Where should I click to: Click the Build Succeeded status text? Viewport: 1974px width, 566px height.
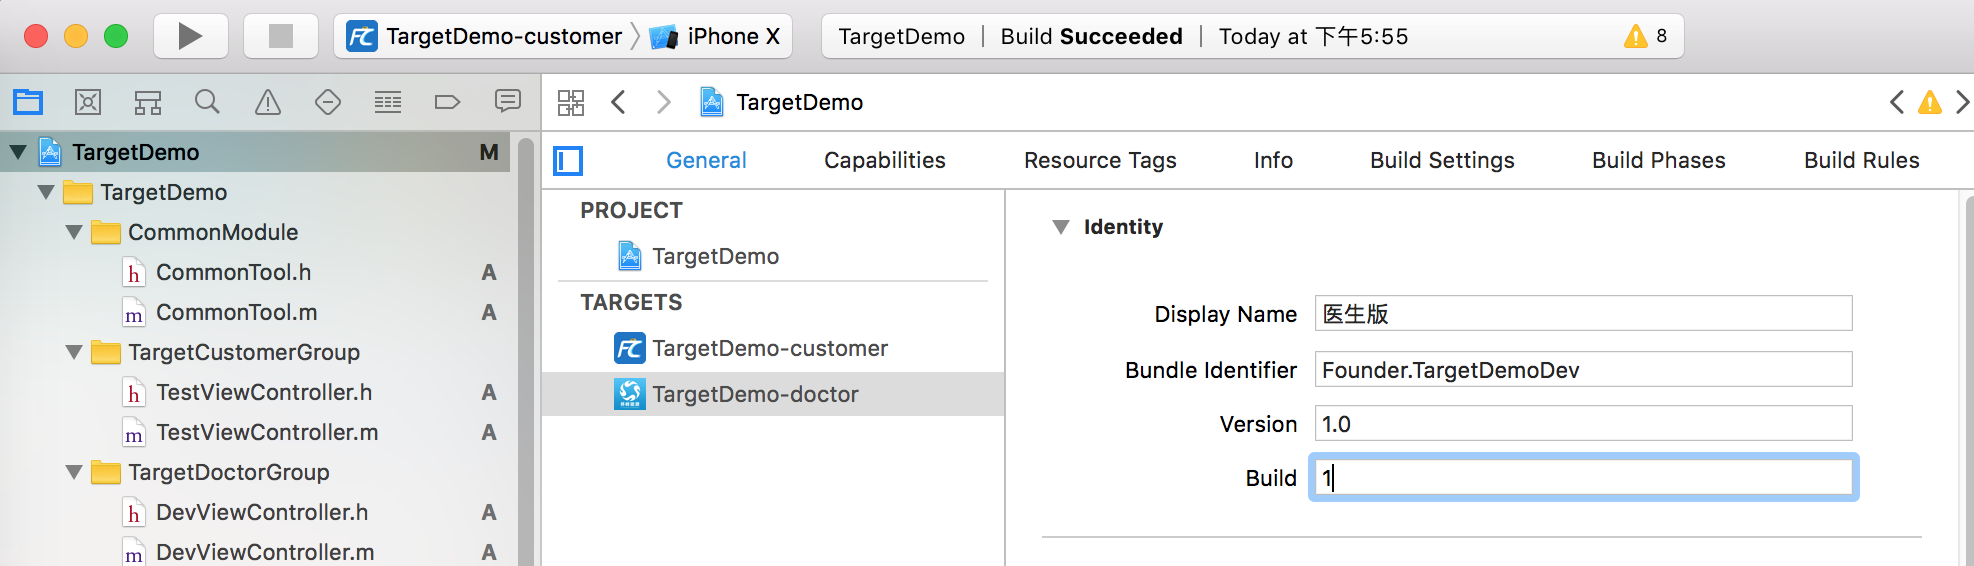click(x=1091, y=36)
